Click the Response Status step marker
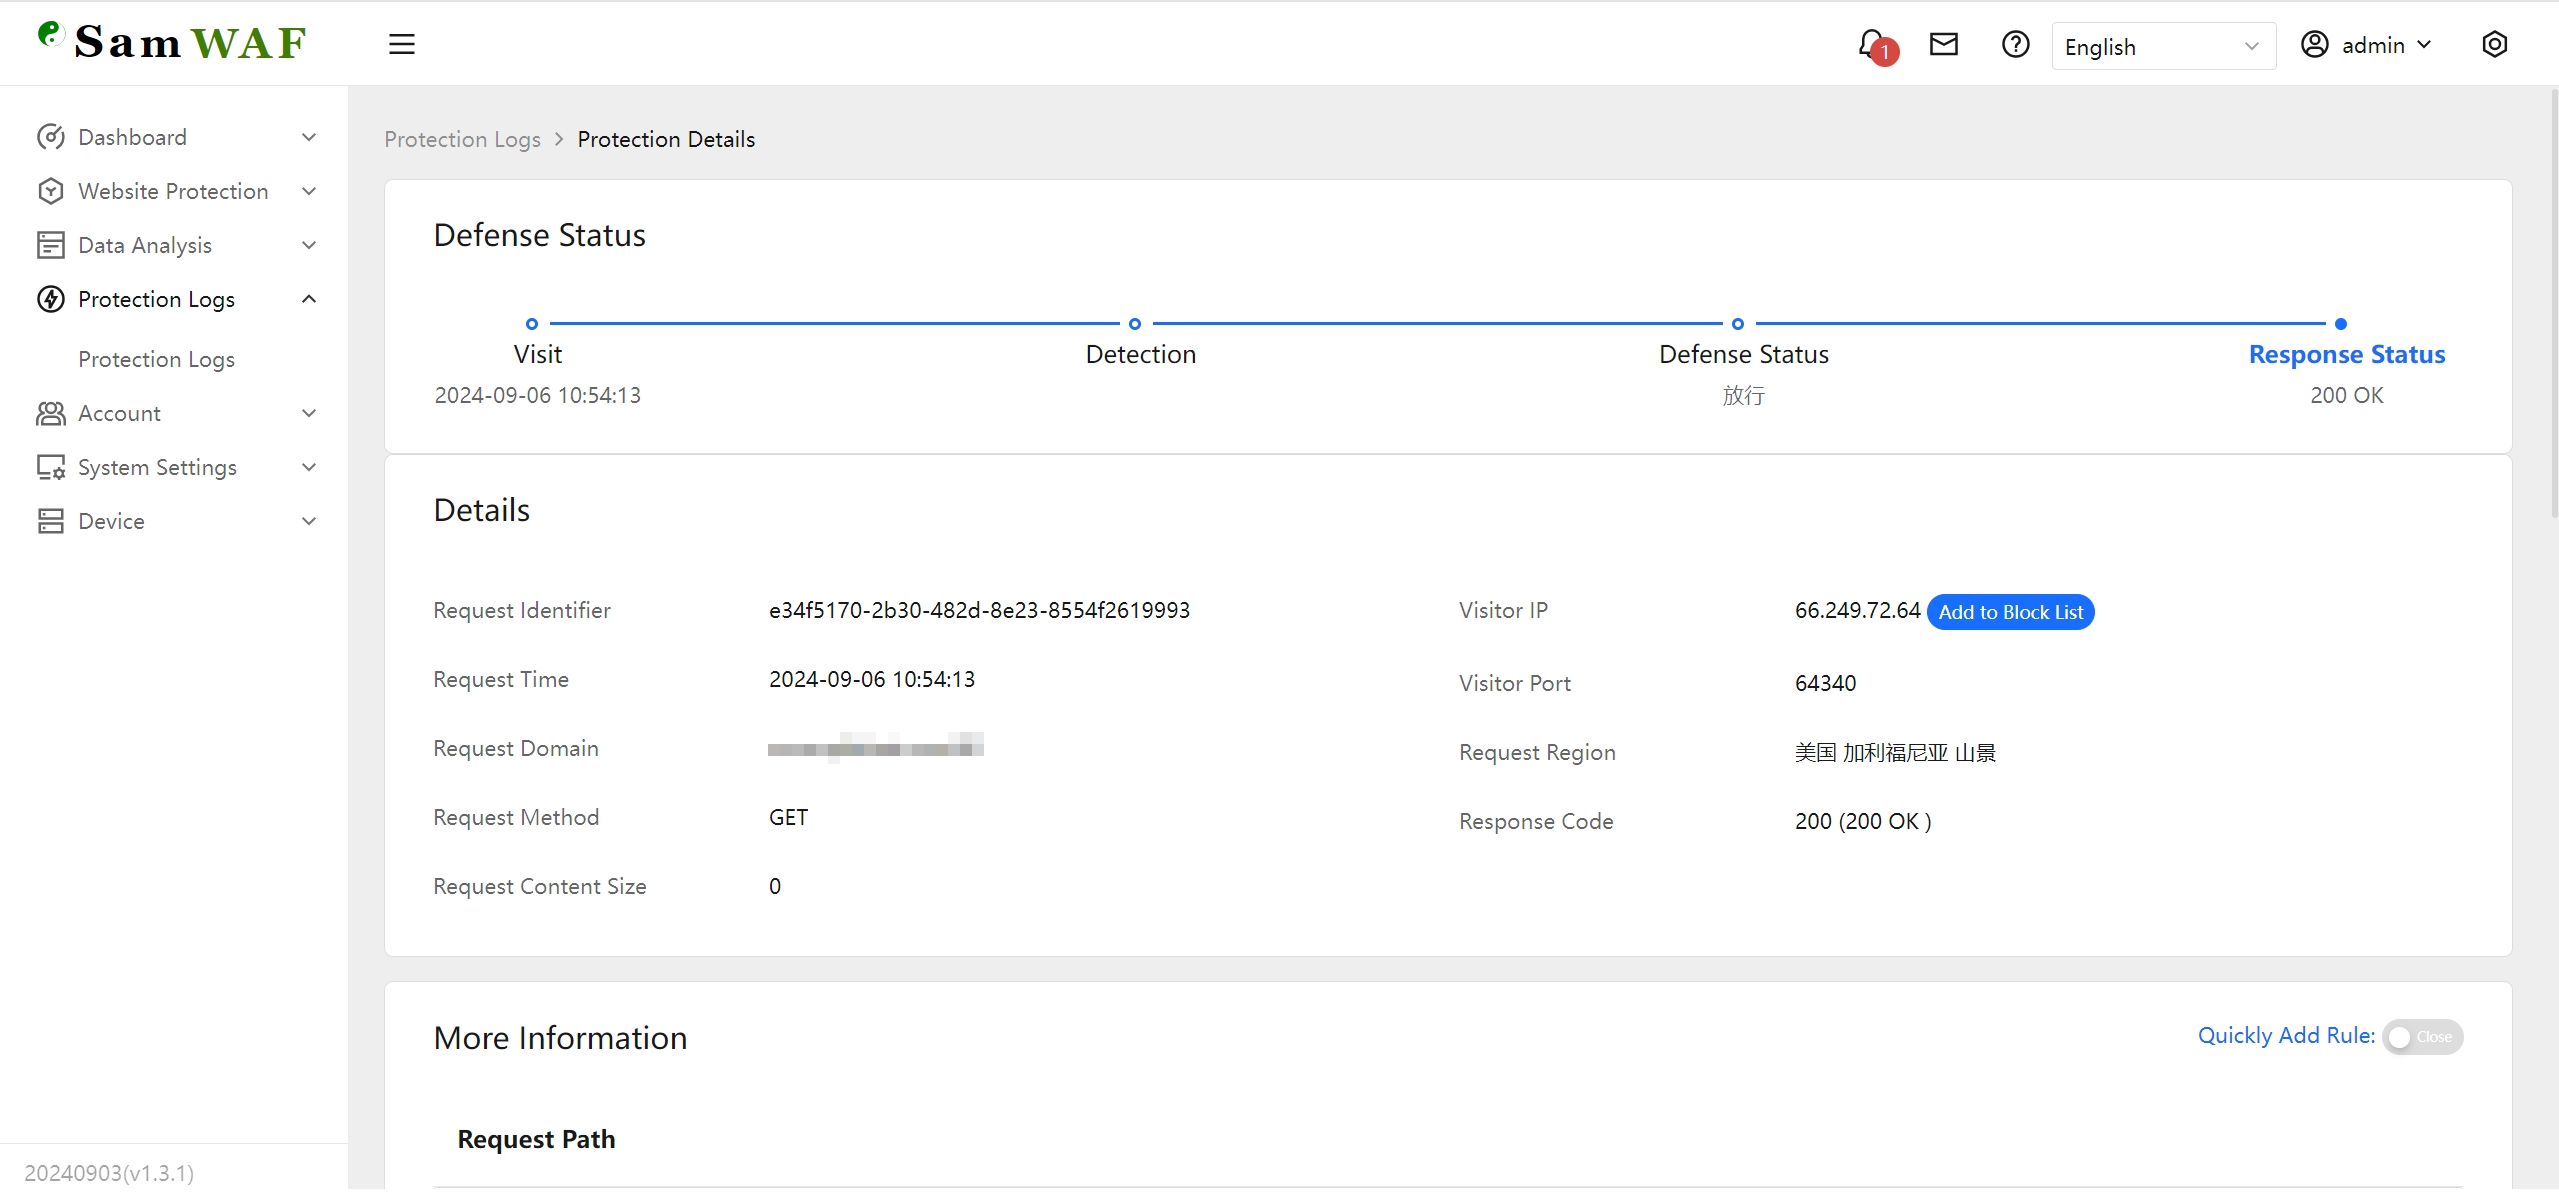This screenshot has height=1200, width=2559. tap(2340, 324)
